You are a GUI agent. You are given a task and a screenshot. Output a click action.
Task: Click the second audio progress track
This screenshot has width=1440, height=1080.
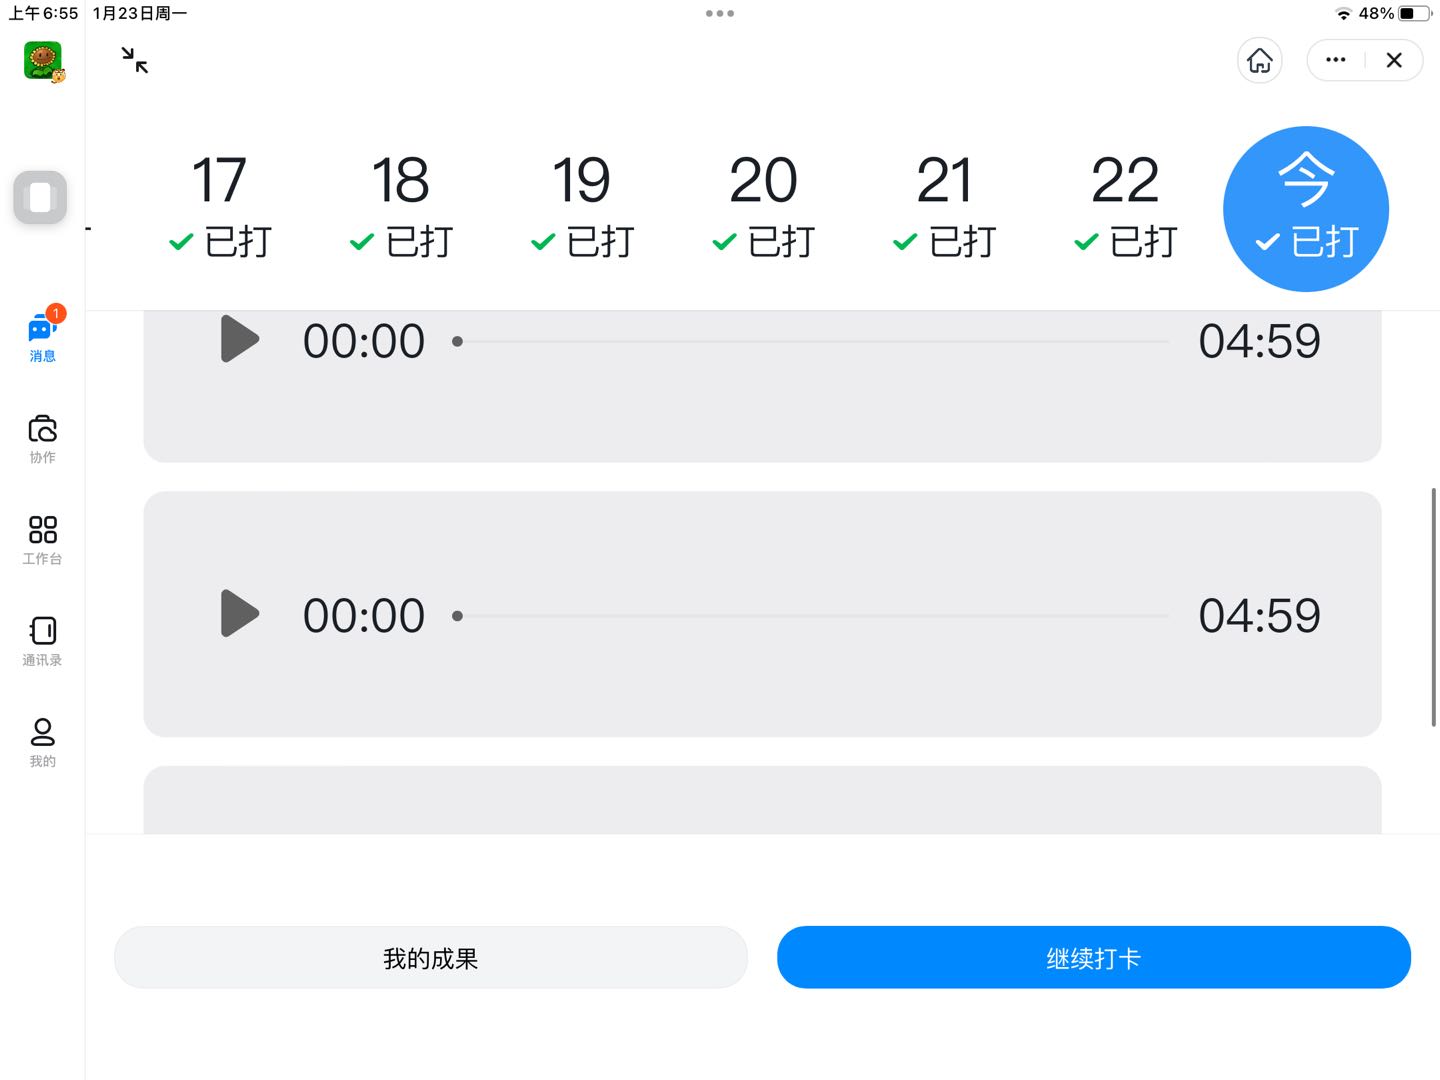pos(812,616)
